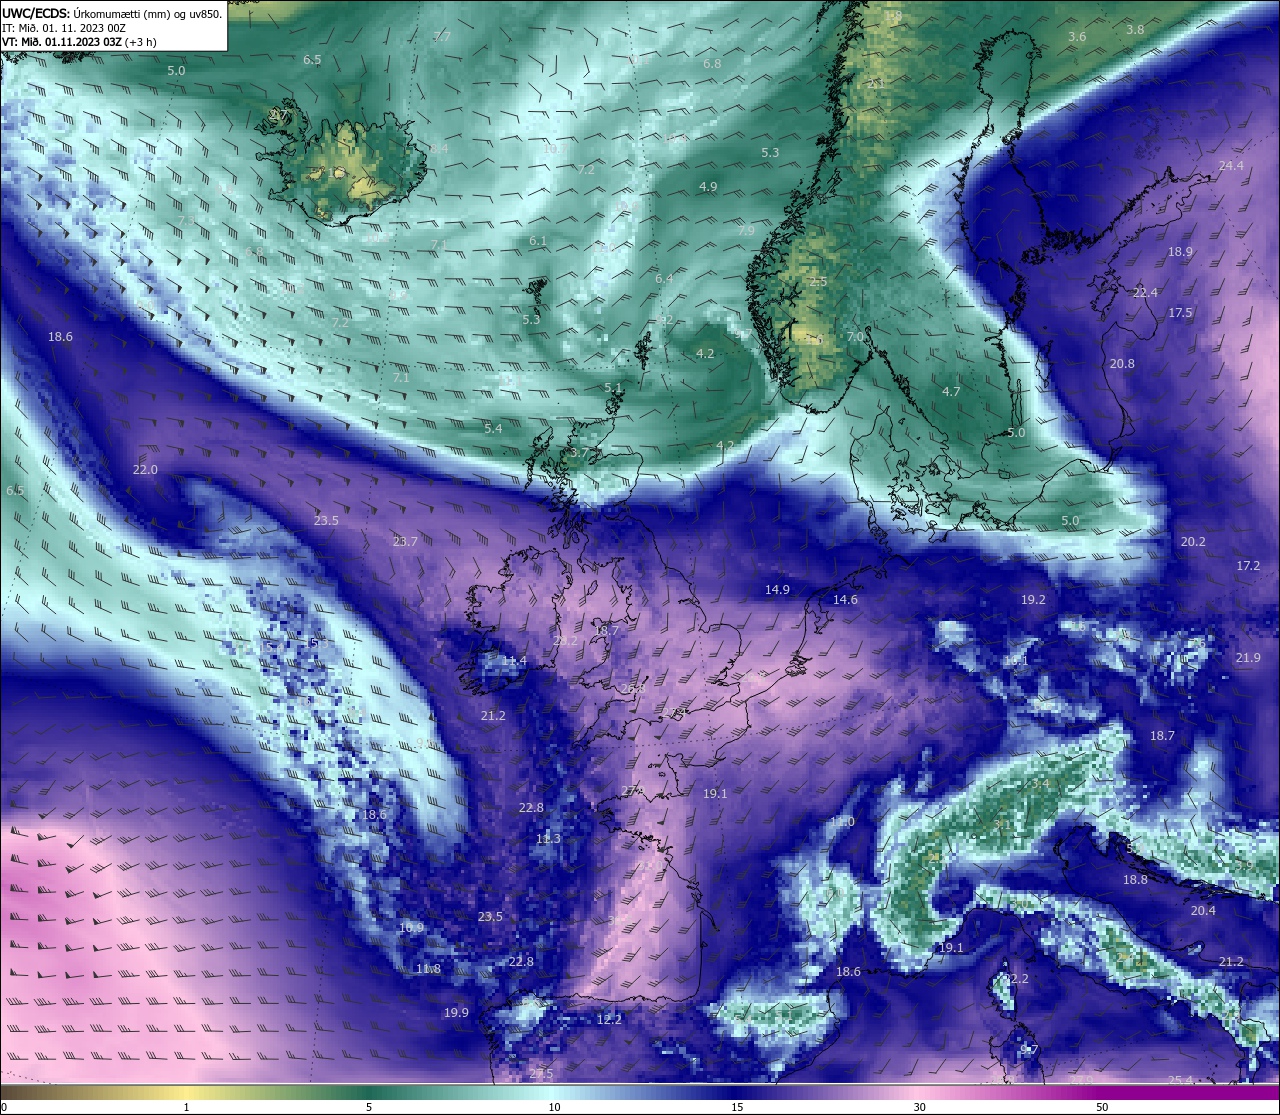Select the initial time line "IT: Mið. 01. 11. 2023 00Z"

64,28
